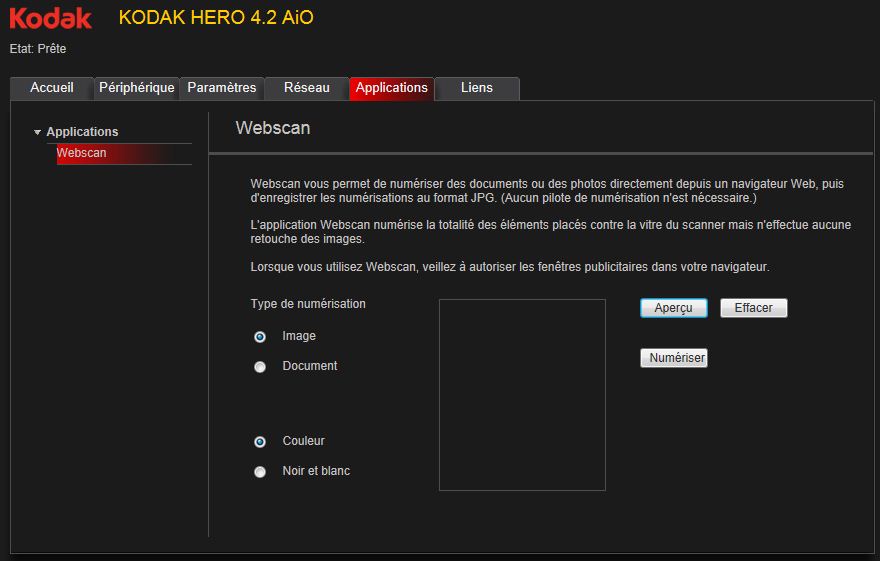This screenshot has width=880, height=561.
Task: Start scanning with the Numériser button
Action: [673, 358]
